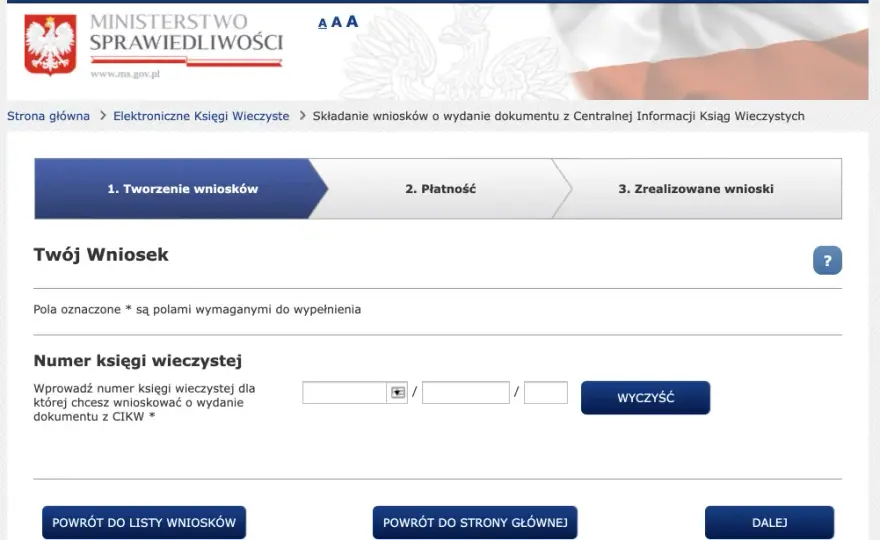The image size is (880, 540).
Task: Open Elektroniczne Księgi Wieczyste breadcrumb link
Action: coord(201,116)
